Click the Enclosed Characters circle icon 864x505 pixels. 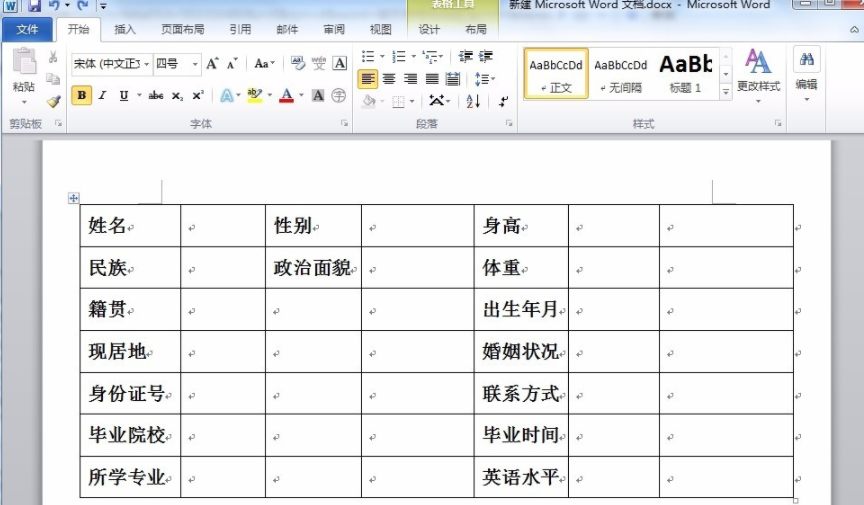(338, 96)
